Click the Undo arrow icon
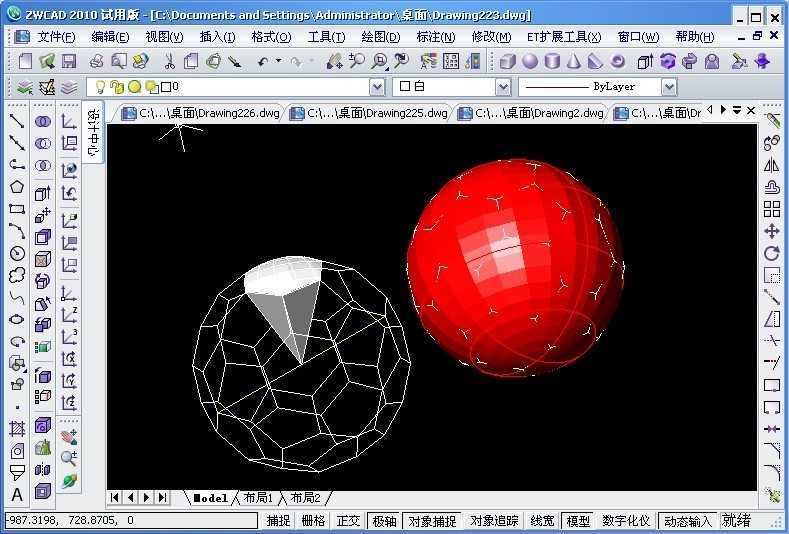This screenshot has width=789, height=534. coord(263,62)
